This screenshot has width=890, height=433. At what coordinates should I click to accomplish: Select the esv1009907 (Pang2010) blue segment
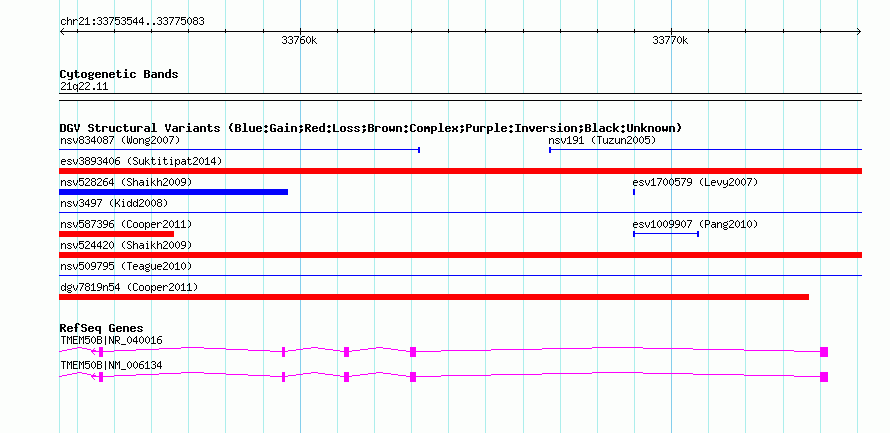666,234
